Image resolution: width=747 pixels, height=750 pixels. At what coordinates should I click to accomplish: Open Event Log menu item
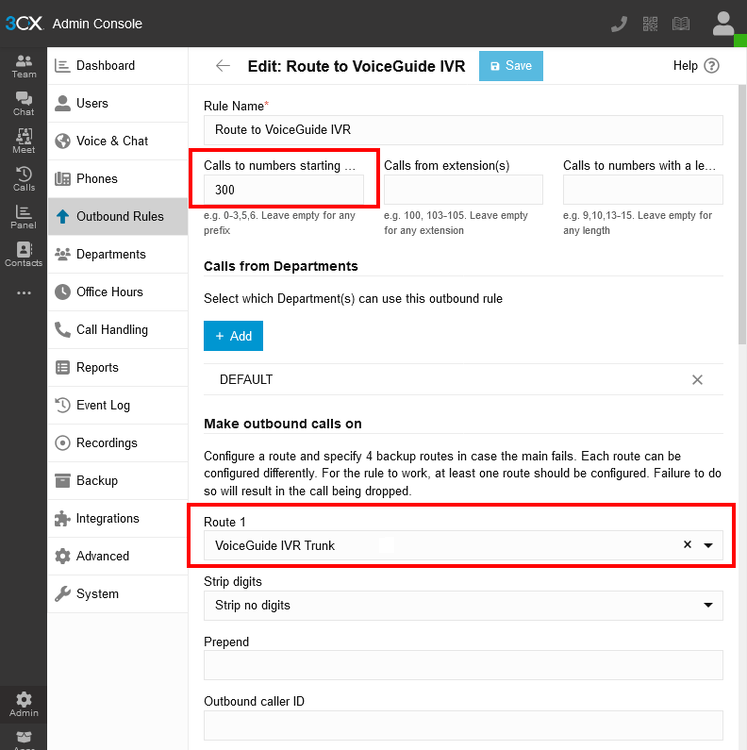coord(118,406)
